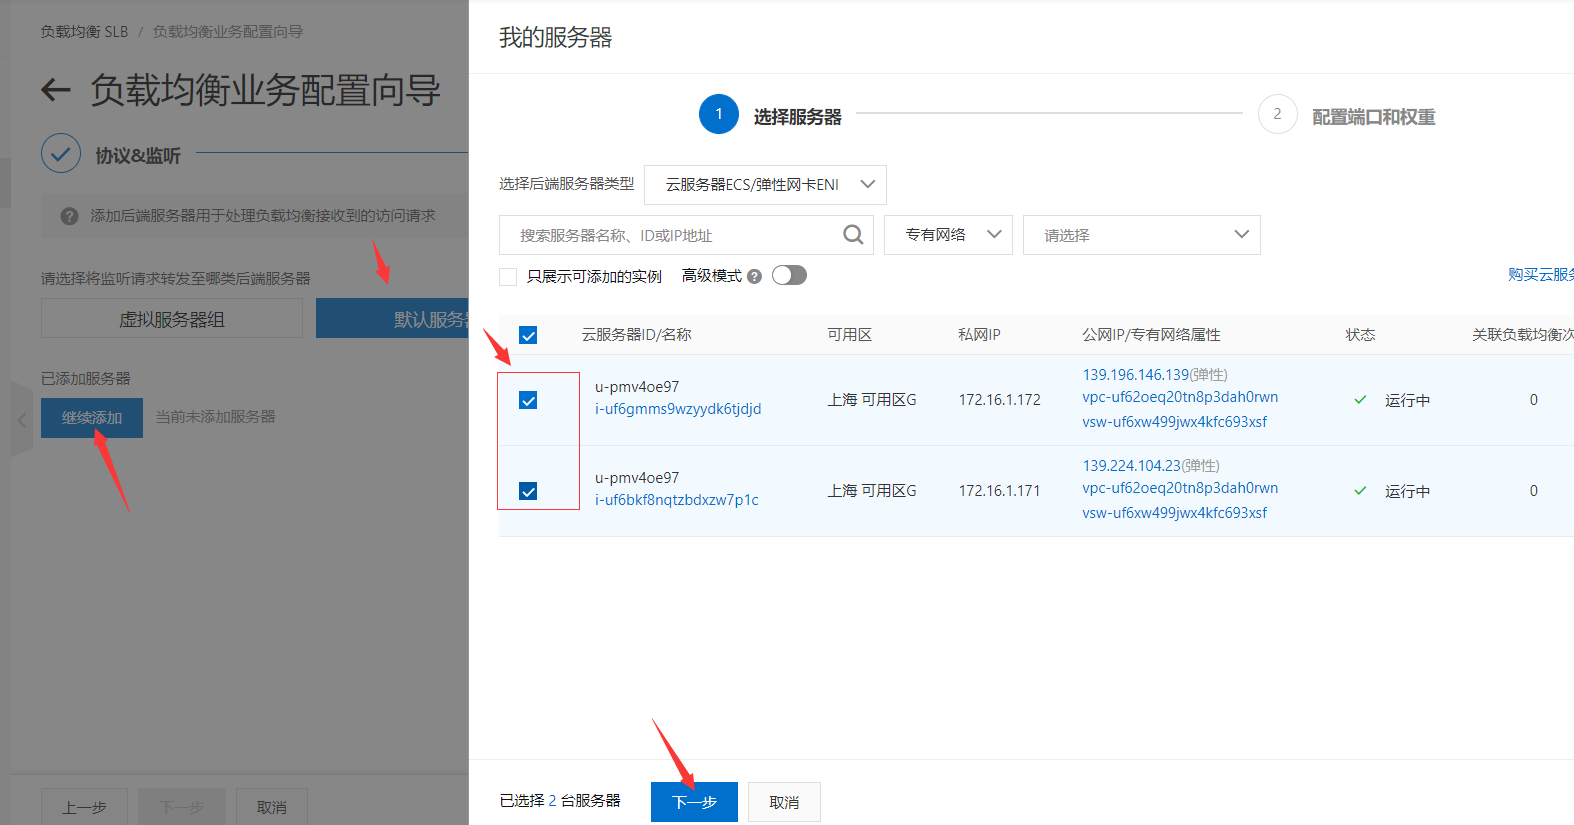Open instance link i-uf6gmms9wzyydk6tjdjd
The height and width of the screenshot is (825, 1574).
tap(678, 409)
